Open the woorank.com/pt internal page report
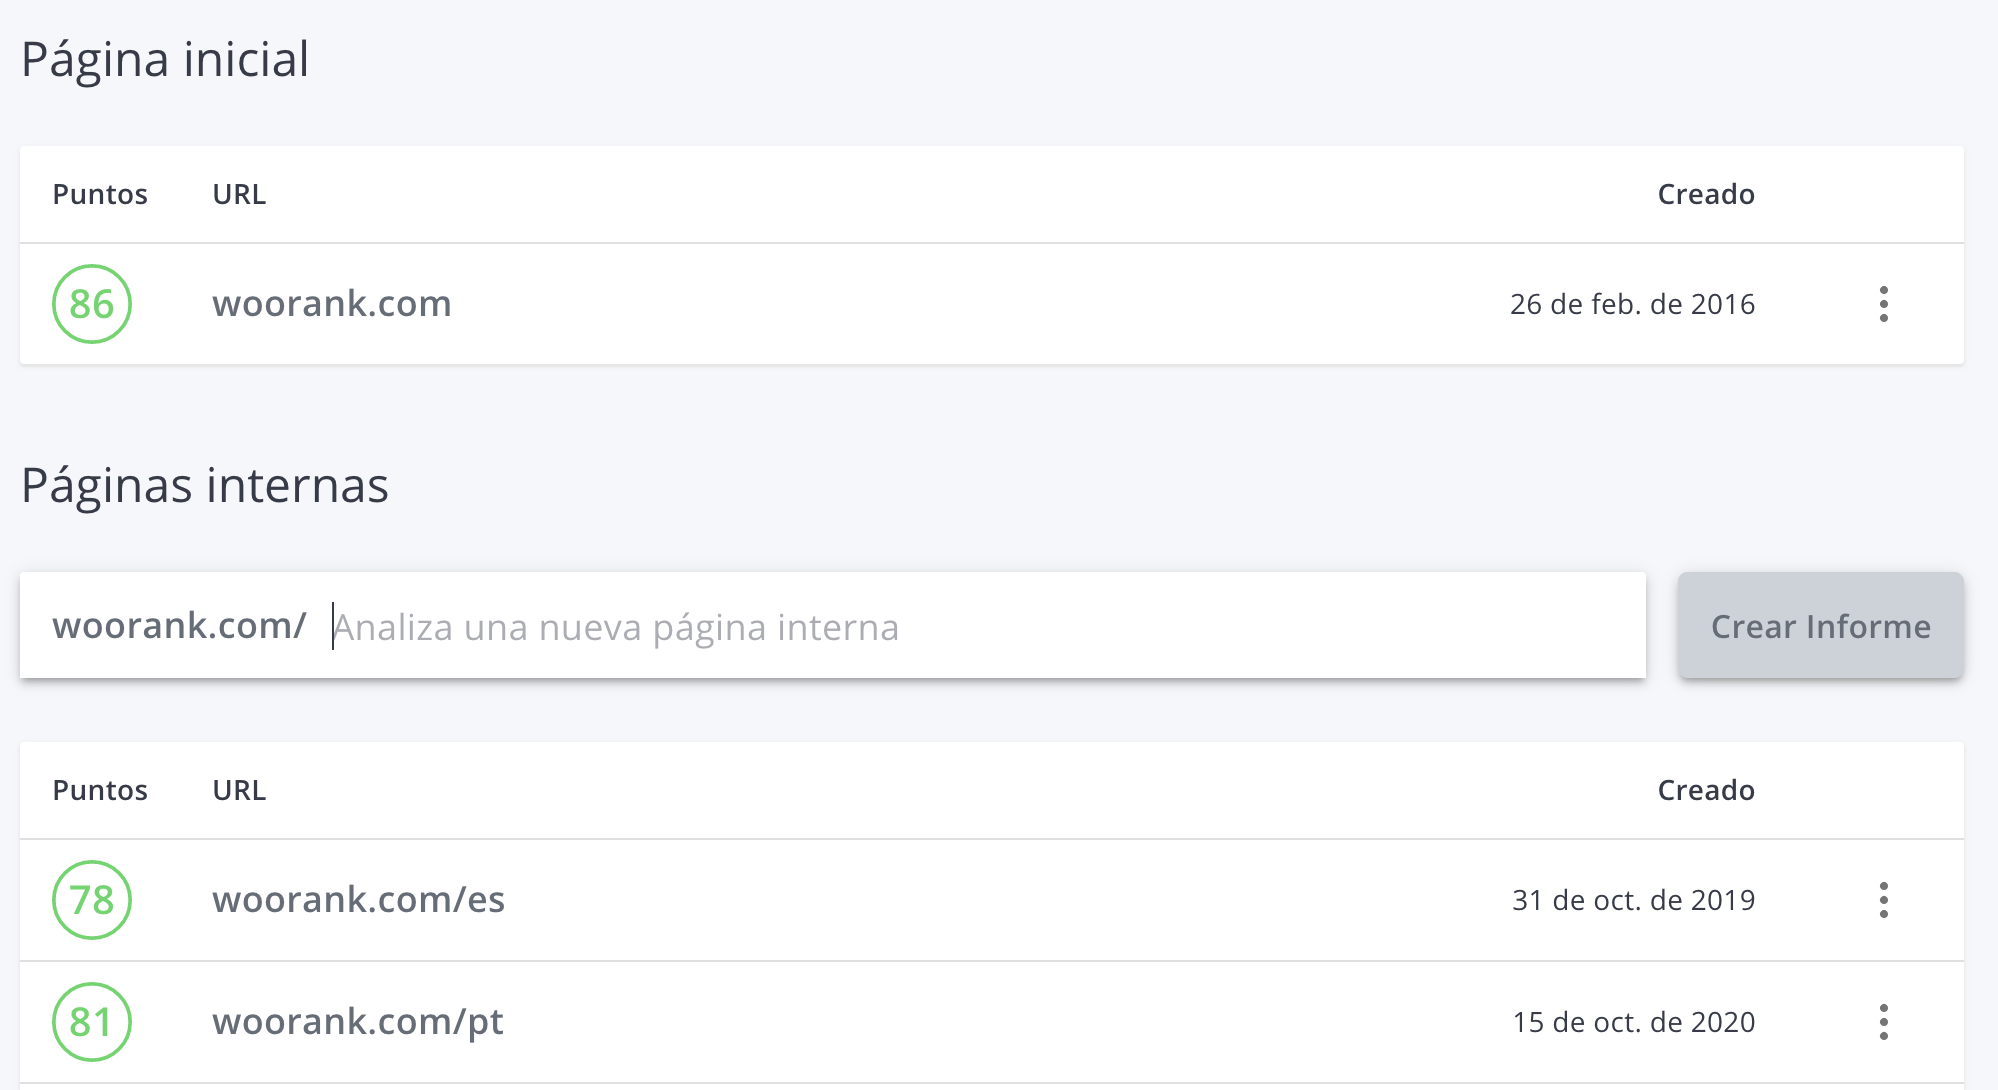 click(x=357, y=1022)
